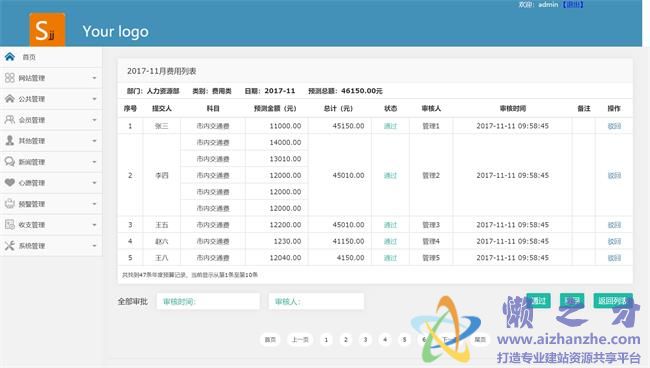
Task: Open the 收支管理 sidebar menu
Action: tap(51, 225)
